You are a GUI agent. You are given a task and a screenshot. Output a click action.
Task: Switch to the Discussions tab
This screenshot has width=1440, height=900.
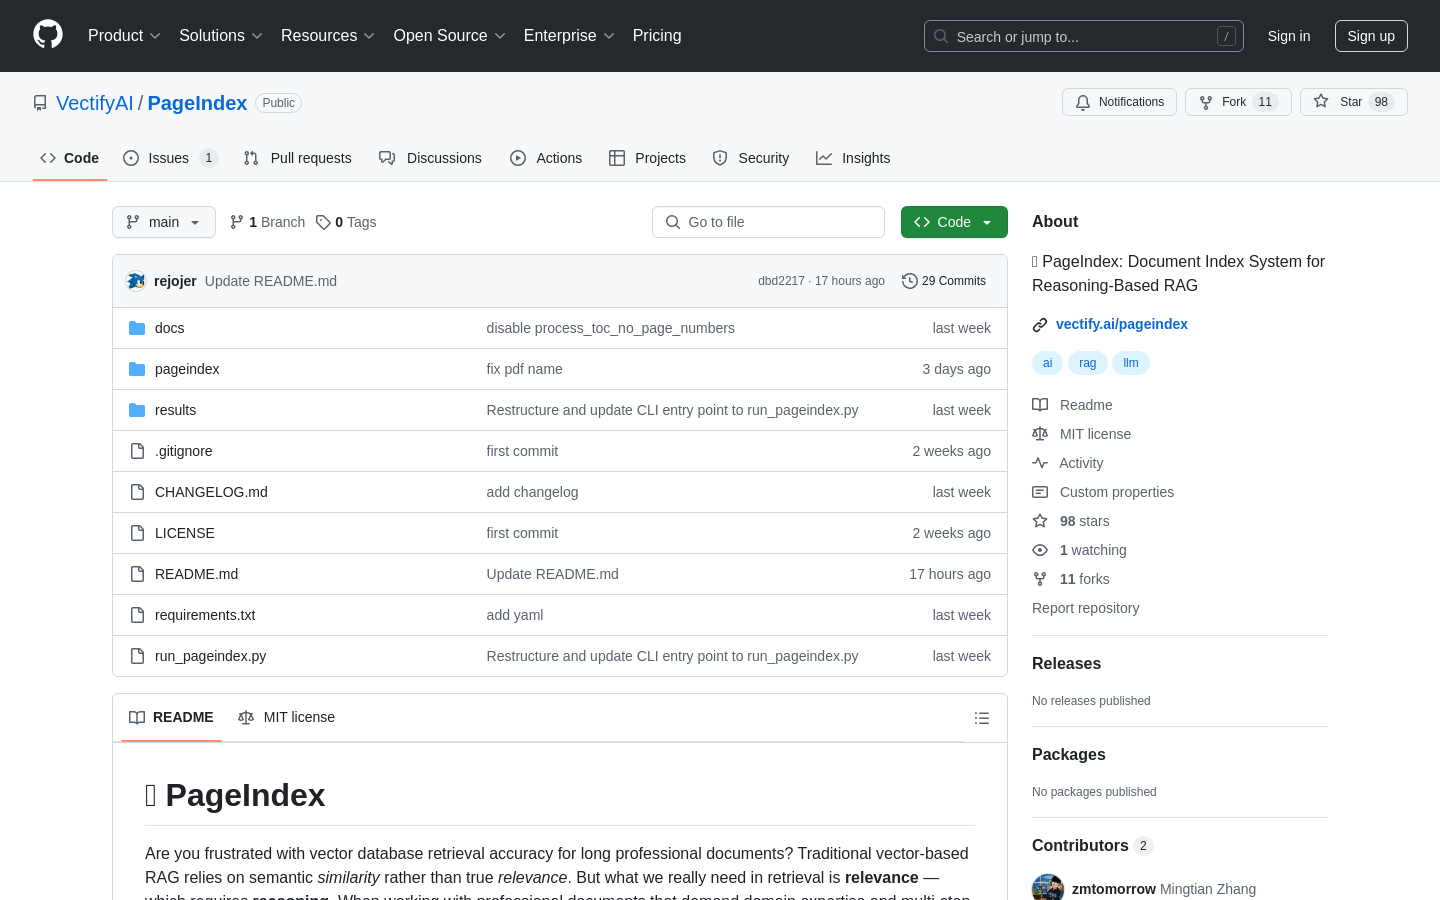coord(430,158)
